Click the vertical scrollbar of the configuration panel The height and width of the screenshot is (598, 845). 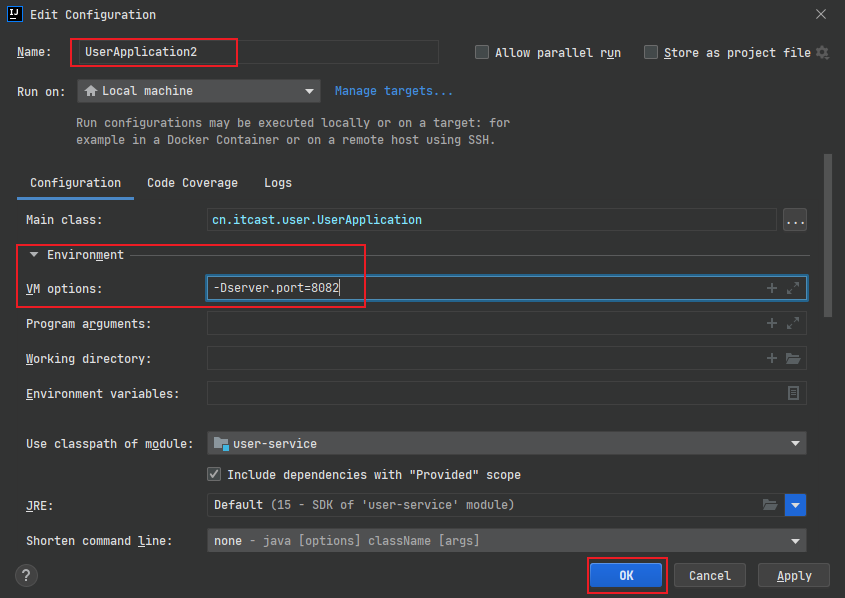click(827, 235)
